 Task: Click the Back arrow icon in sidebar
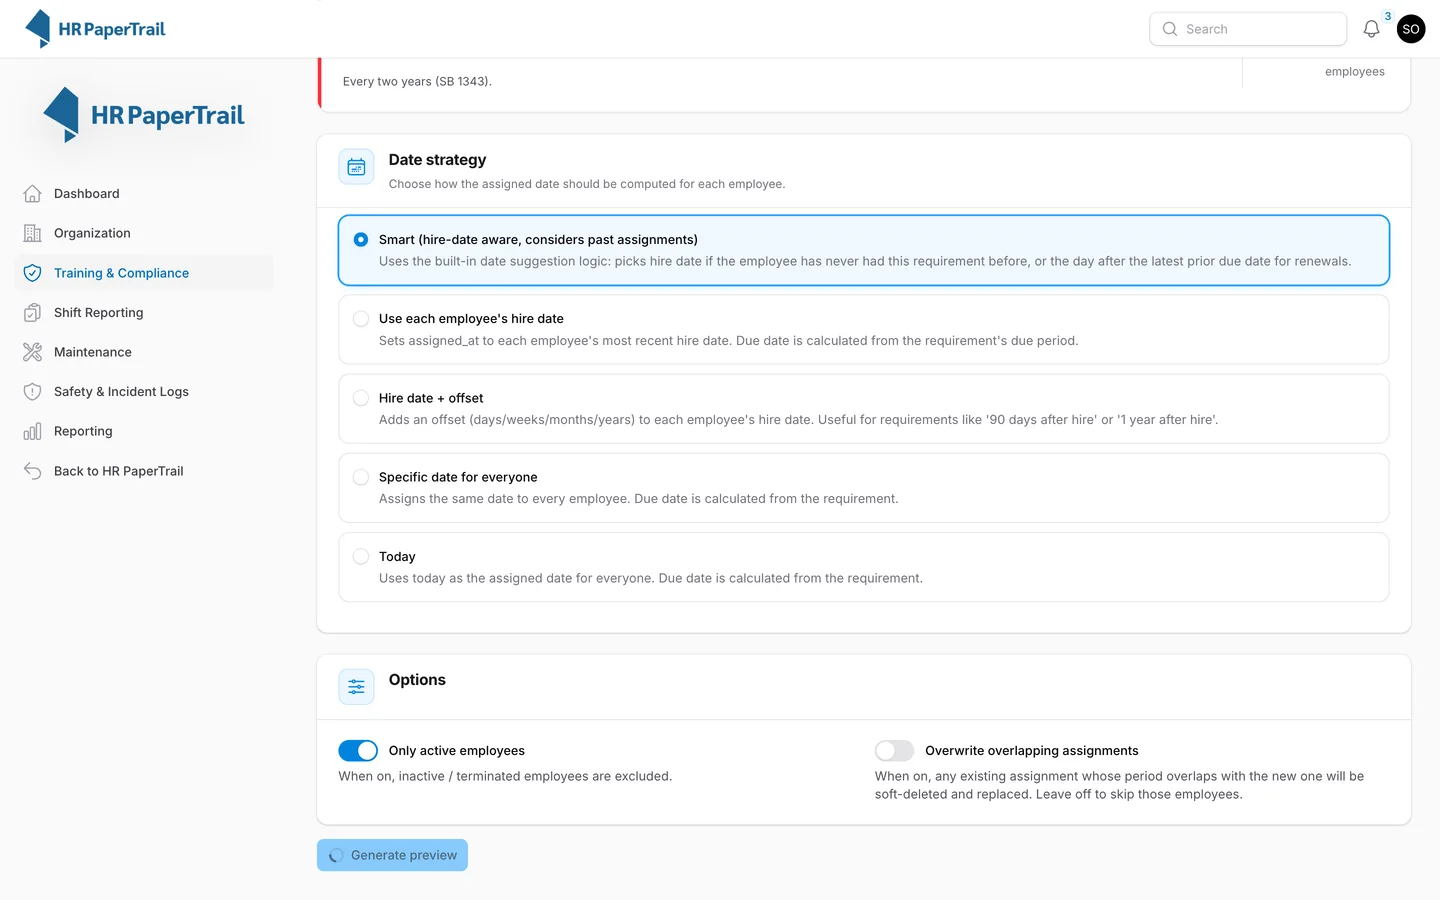[x=33, y=471]
